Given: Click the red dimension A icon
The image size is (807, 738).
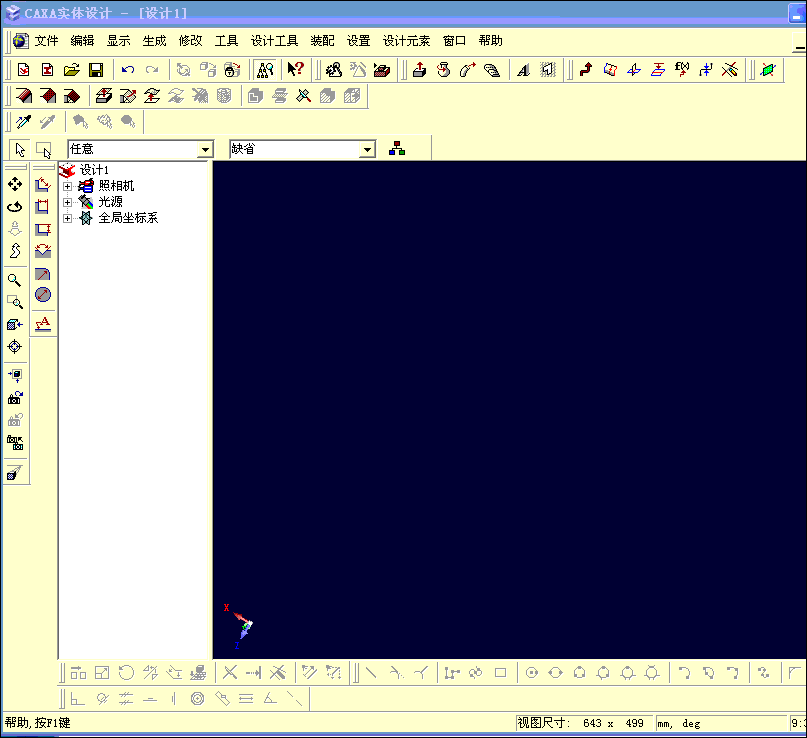Looking at the screenshot, I should tap(43, 324).
